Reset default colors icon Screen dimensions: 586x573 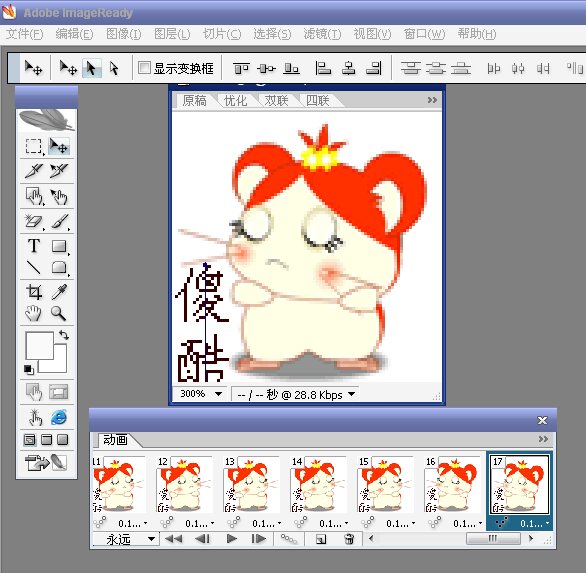click(x=28, y=369)
